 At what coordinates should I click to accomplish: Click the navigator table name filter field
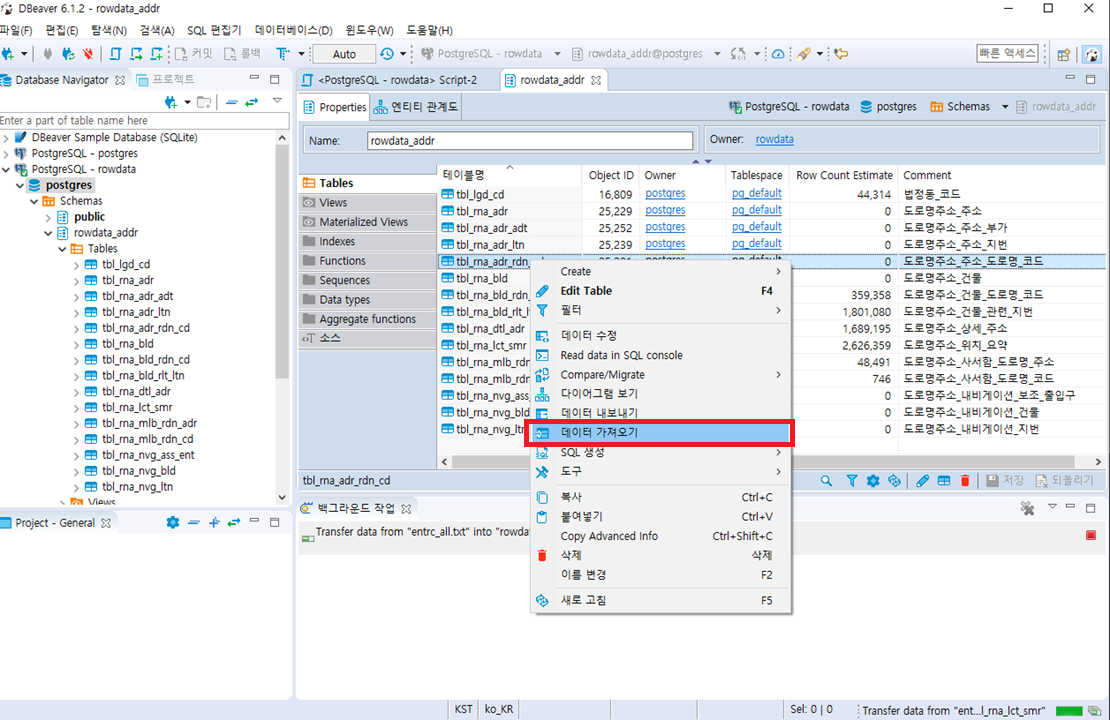click(144, 121)
